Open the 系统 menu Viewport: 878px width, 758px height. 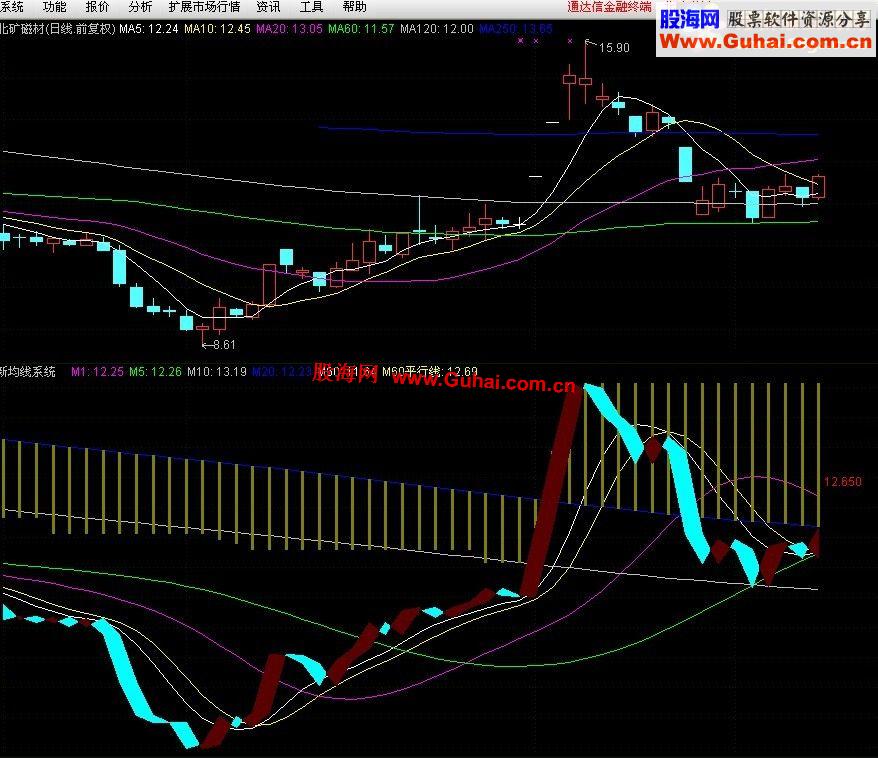11,7
